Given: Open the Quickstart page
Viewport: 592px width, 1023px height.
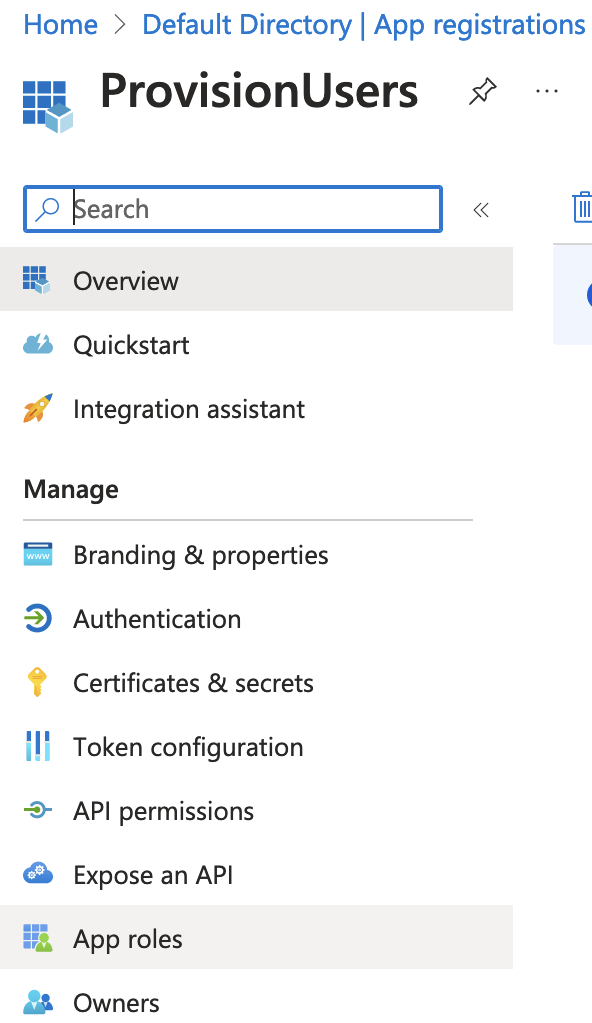Looking at the screenshot, I should point(257,344).
